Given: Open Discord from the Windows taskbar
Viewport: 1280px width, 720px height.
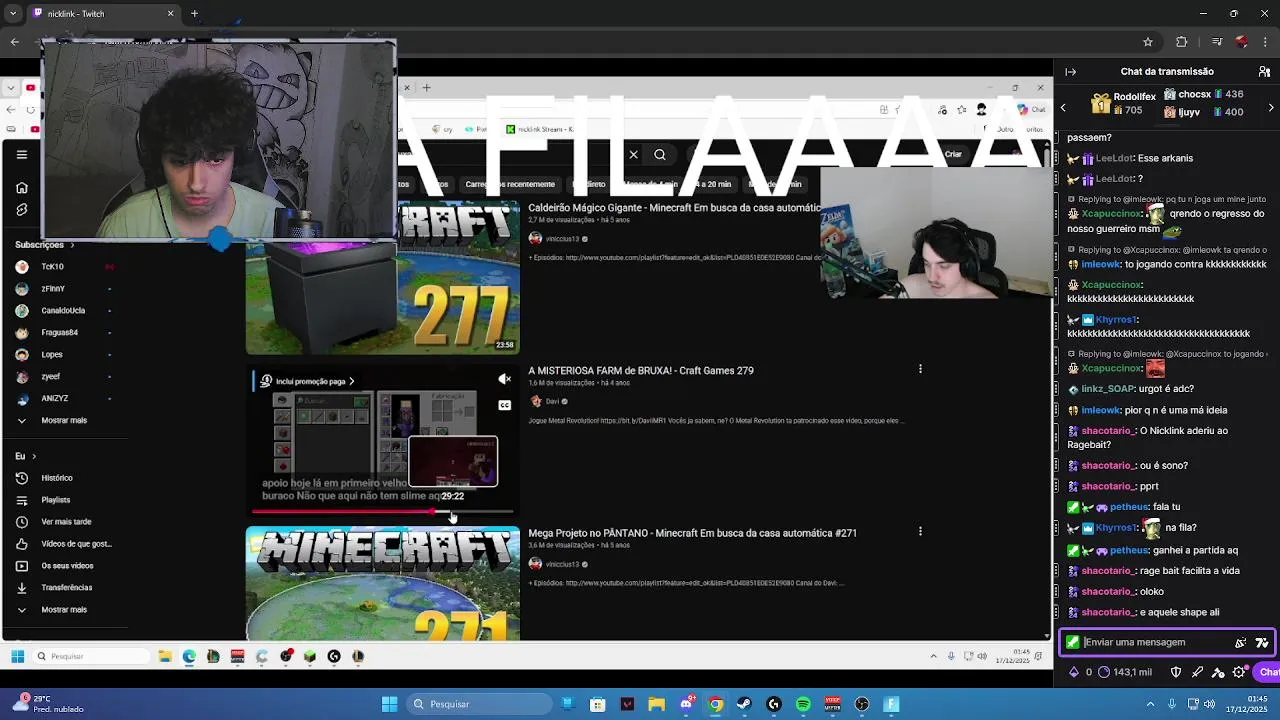Looking at the screenshot, I should (x=686, y=704).
